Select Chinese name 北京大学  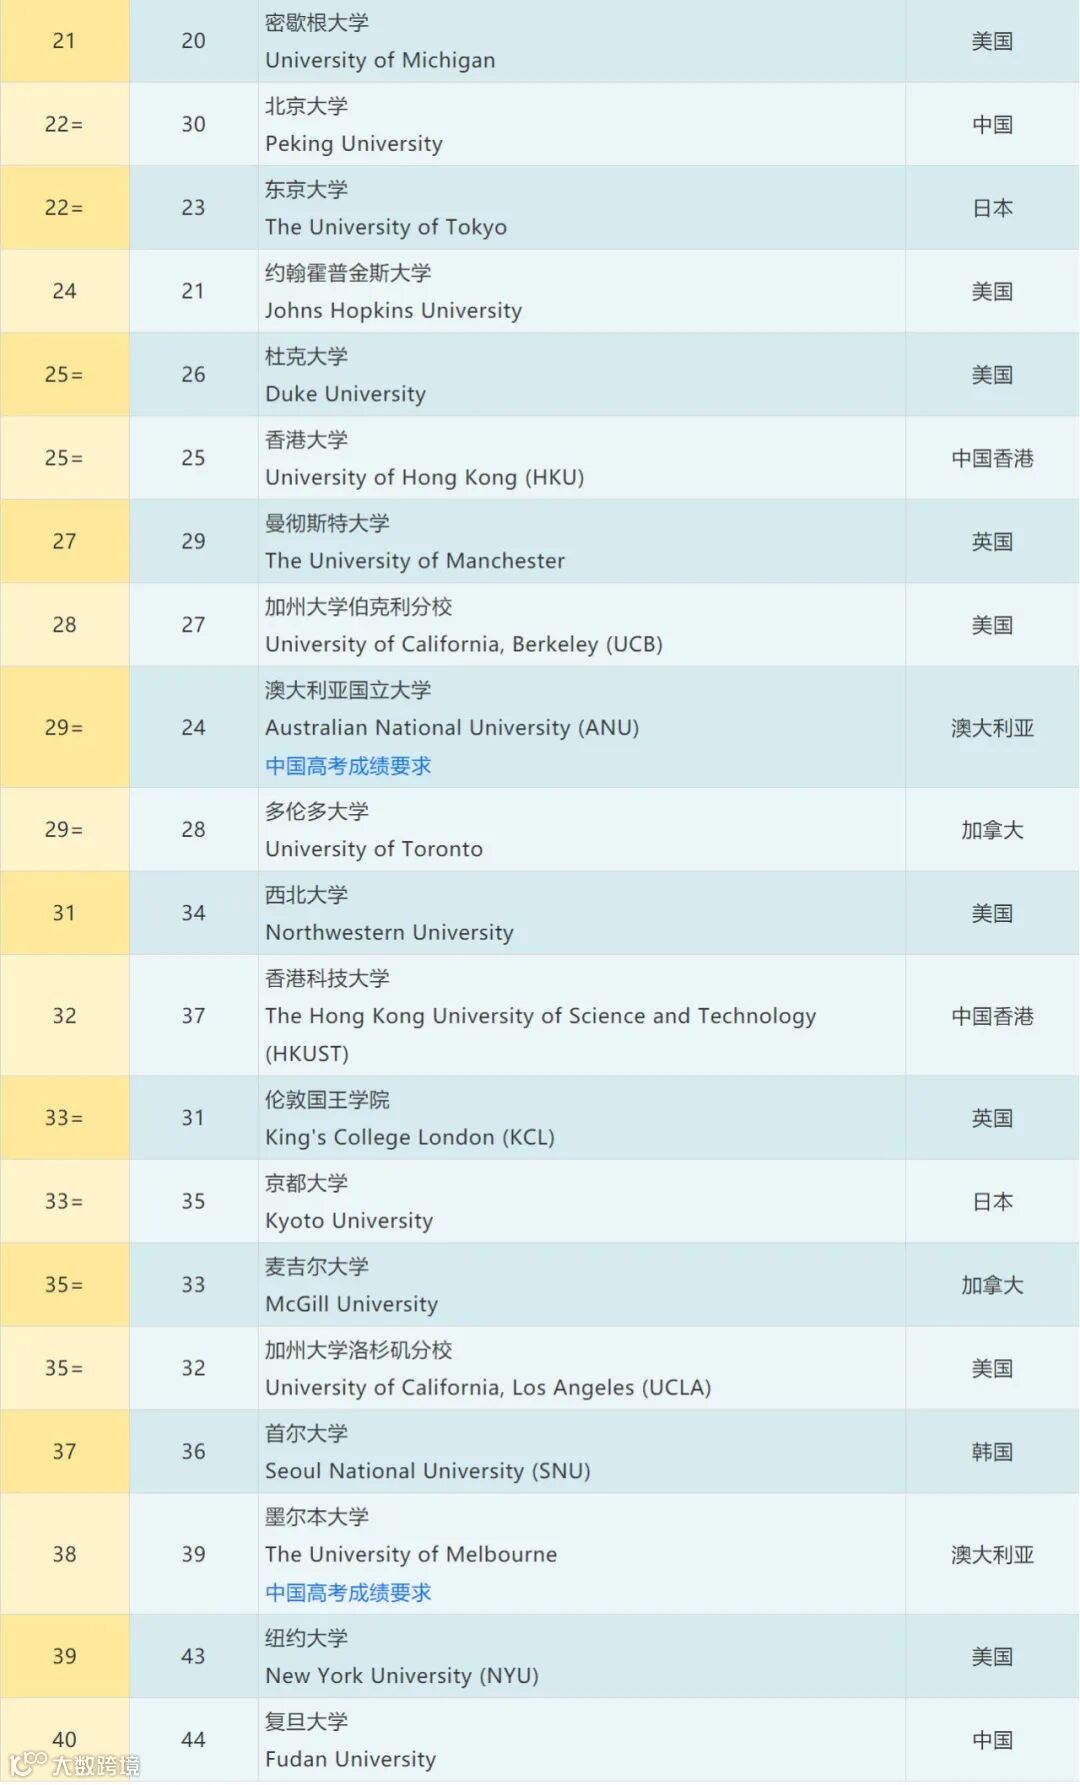[306, 106]
